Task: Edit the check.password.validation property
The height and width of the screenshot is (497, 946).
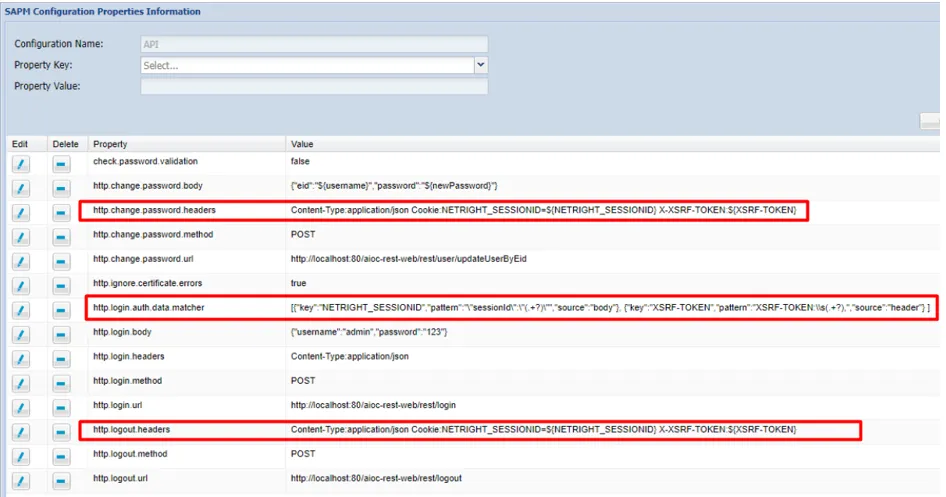Action: point(21,164)
